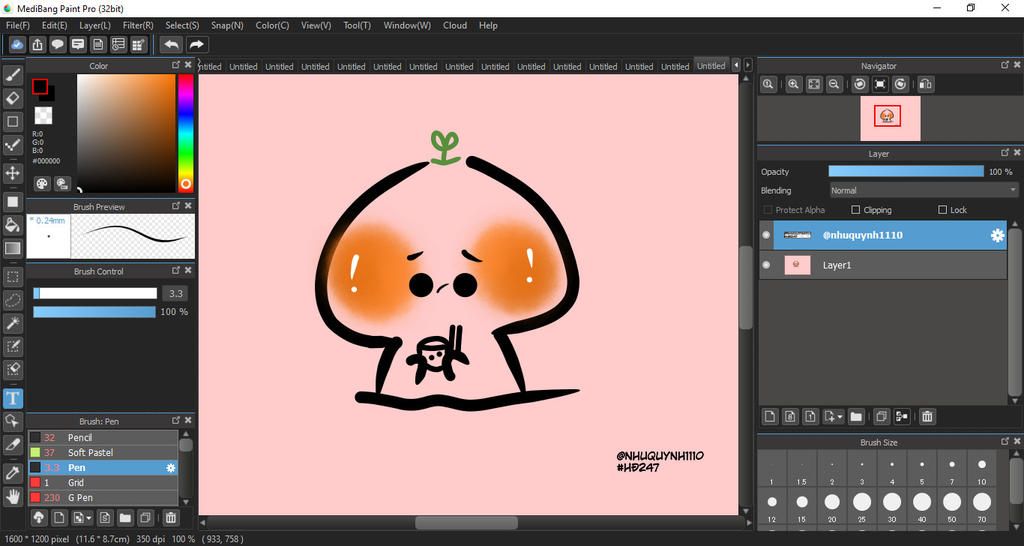
Task: Choose brush size 70 preset
Action: tap(982, 507)
